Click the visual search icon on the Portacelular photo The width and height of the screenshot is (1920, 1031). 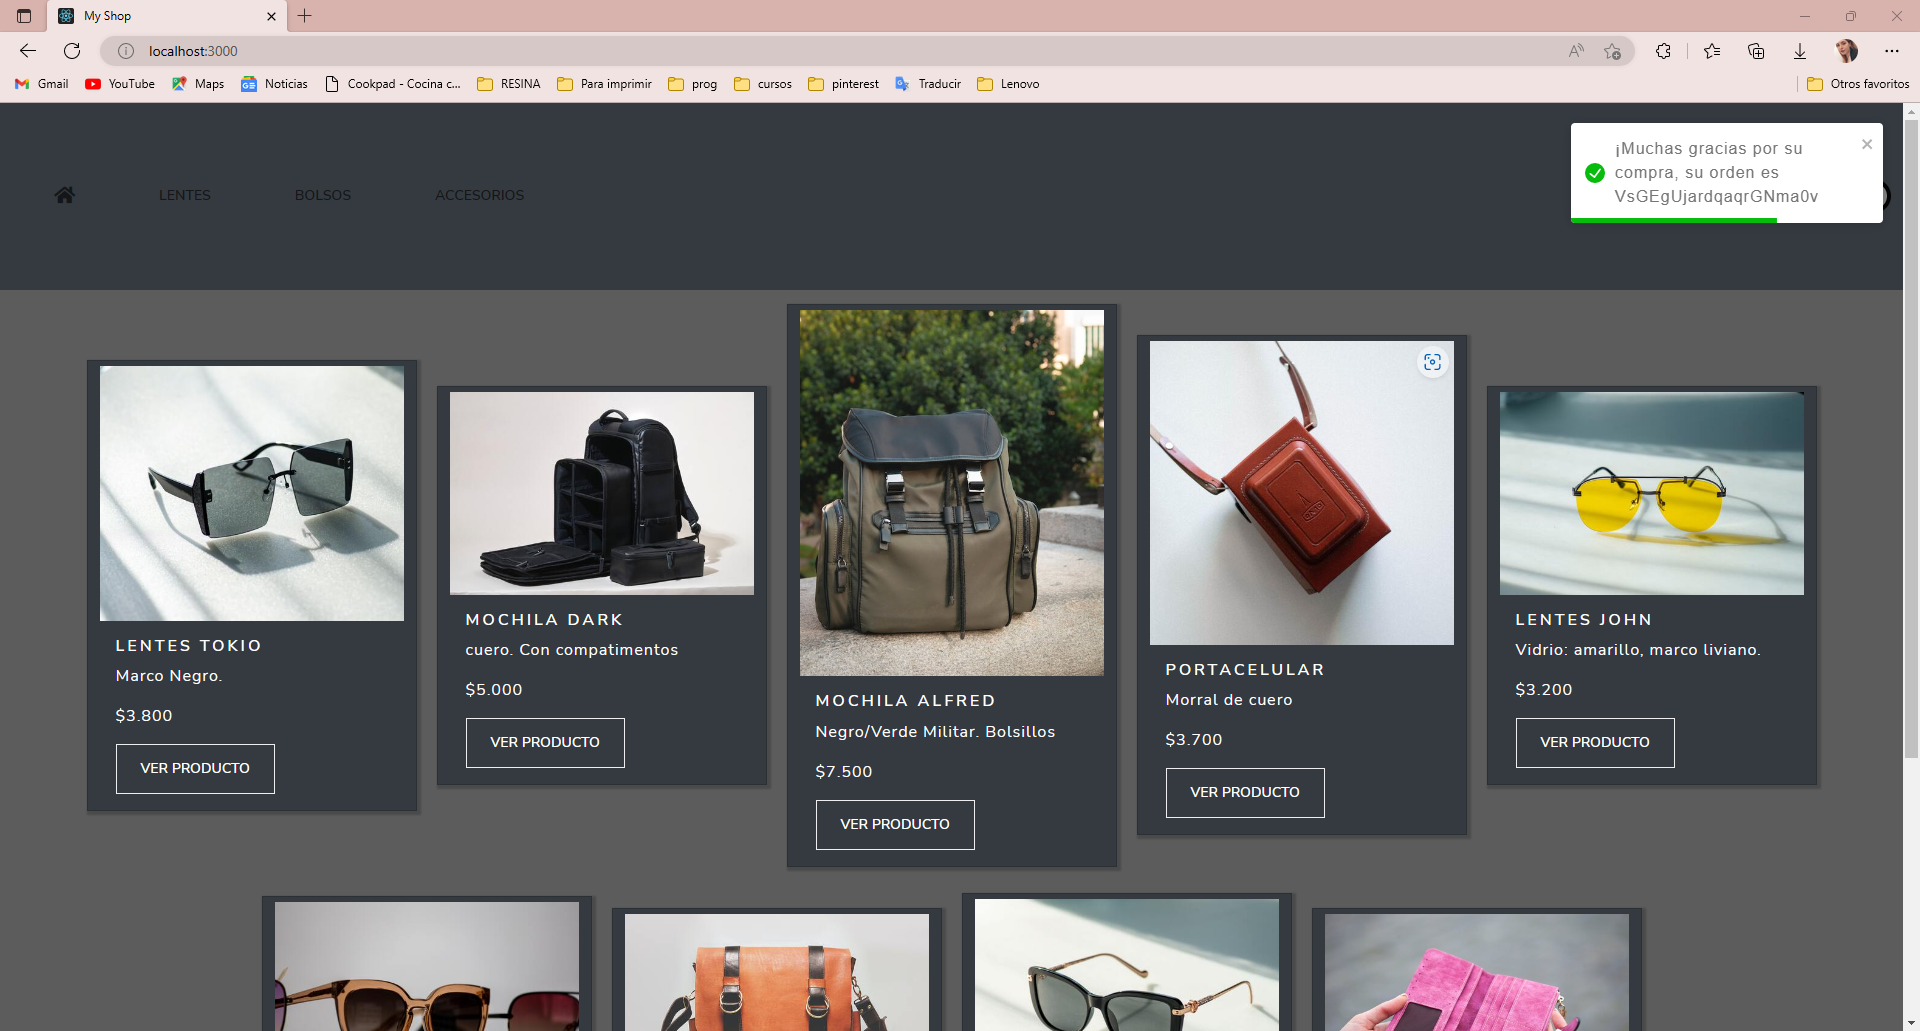coord(1434,362)
